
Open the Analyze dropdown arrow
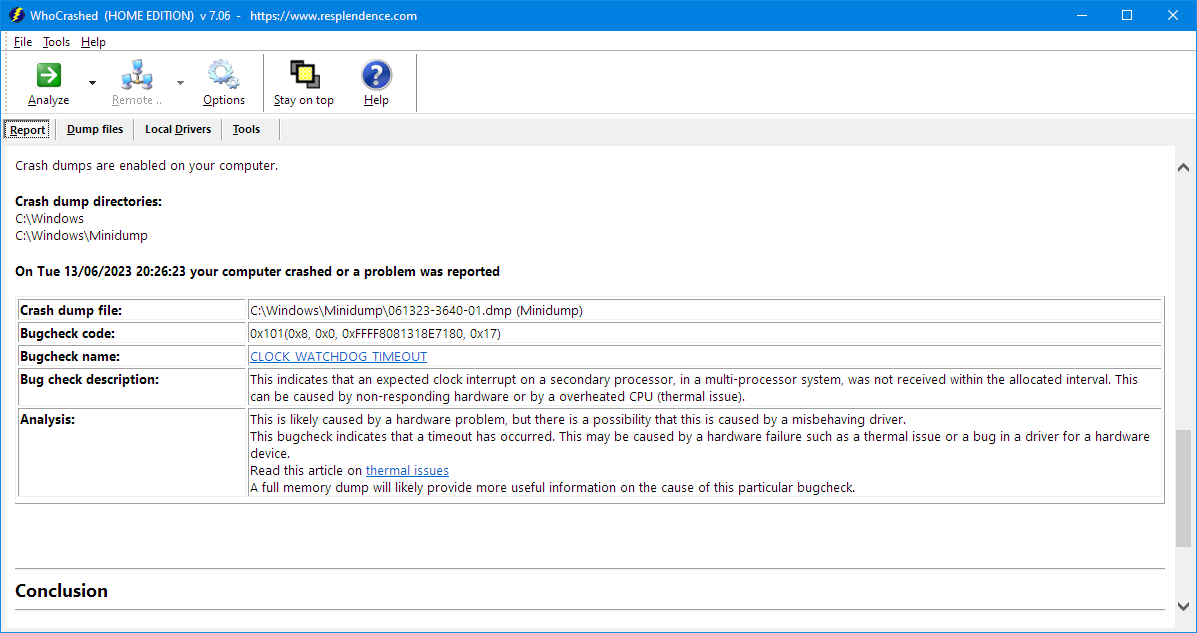pos(92,82)
